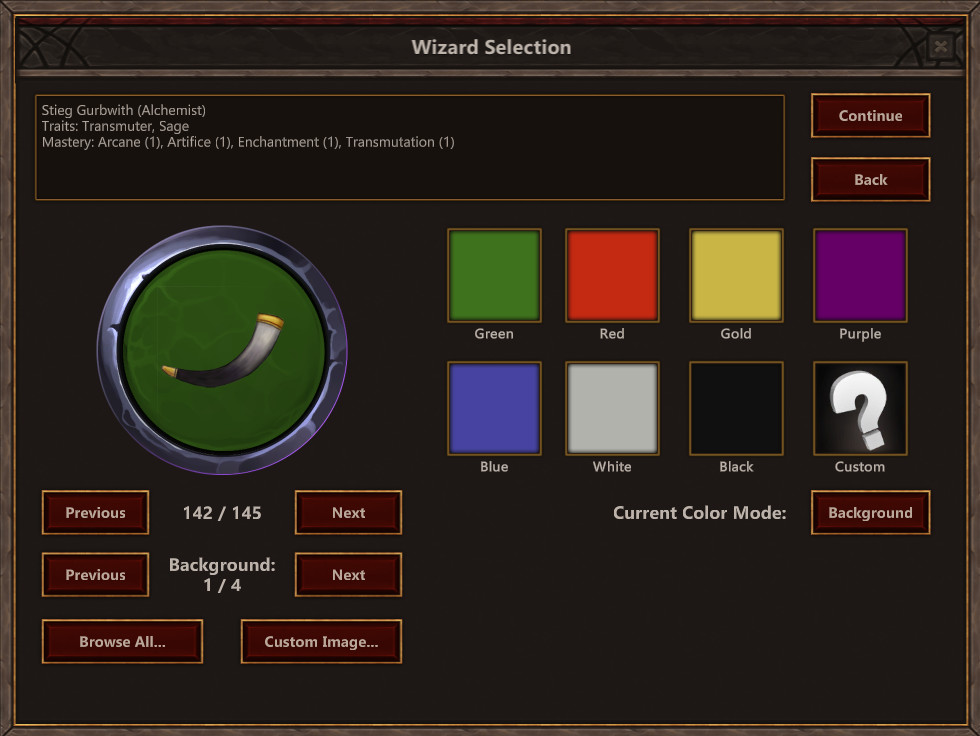The image size is (980, 736).
Task: Click Continue to confirm wizard selection
Action: [870, 115]
